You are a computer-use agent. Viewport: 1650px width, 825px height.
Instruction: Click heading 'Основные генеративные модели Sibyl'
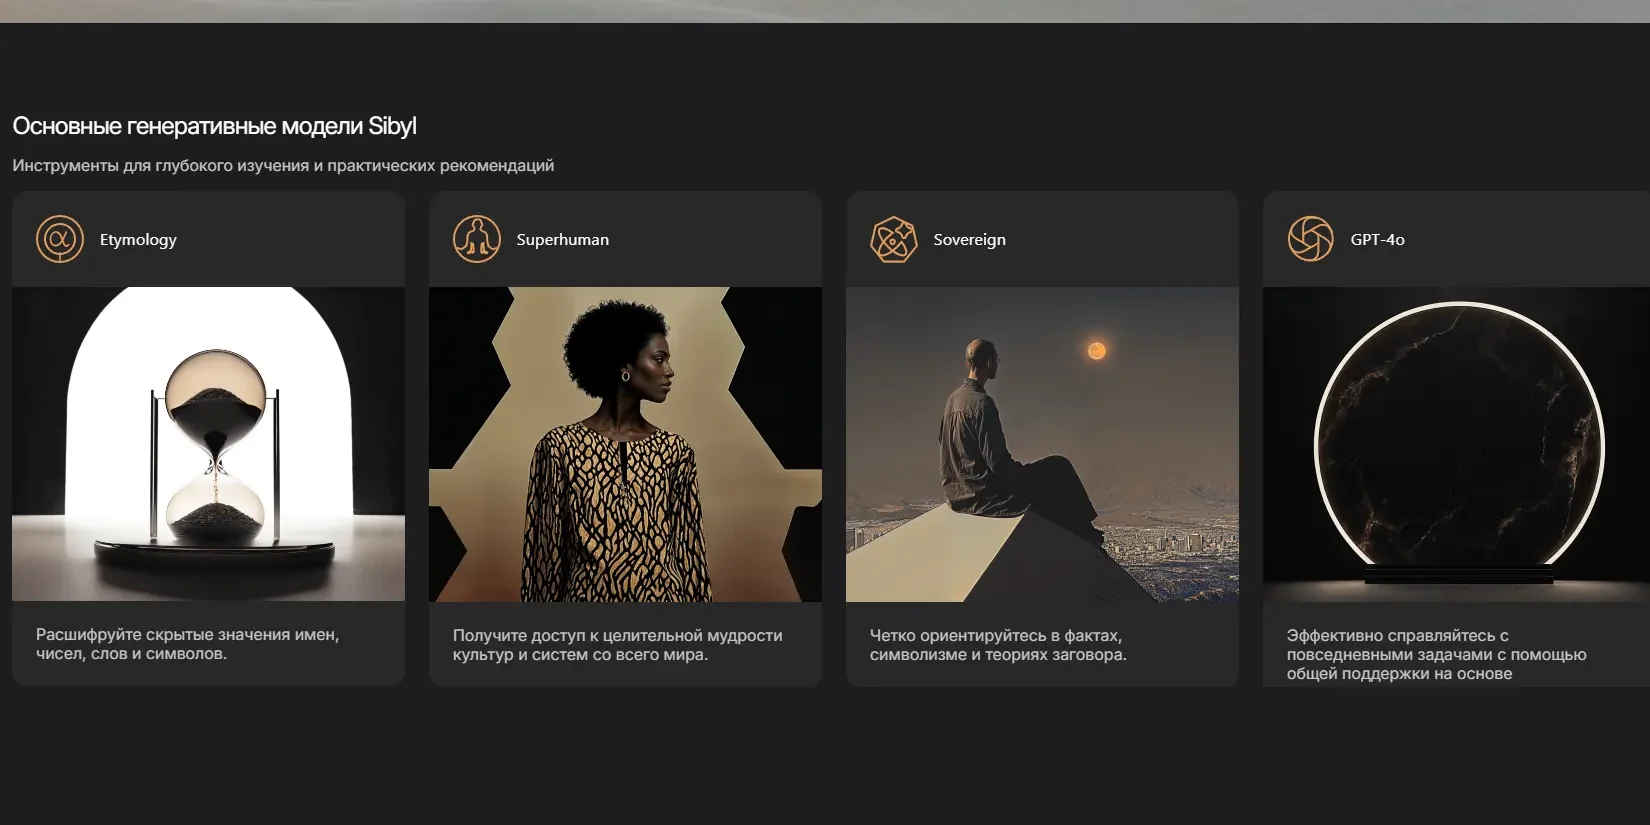point(214,126)
